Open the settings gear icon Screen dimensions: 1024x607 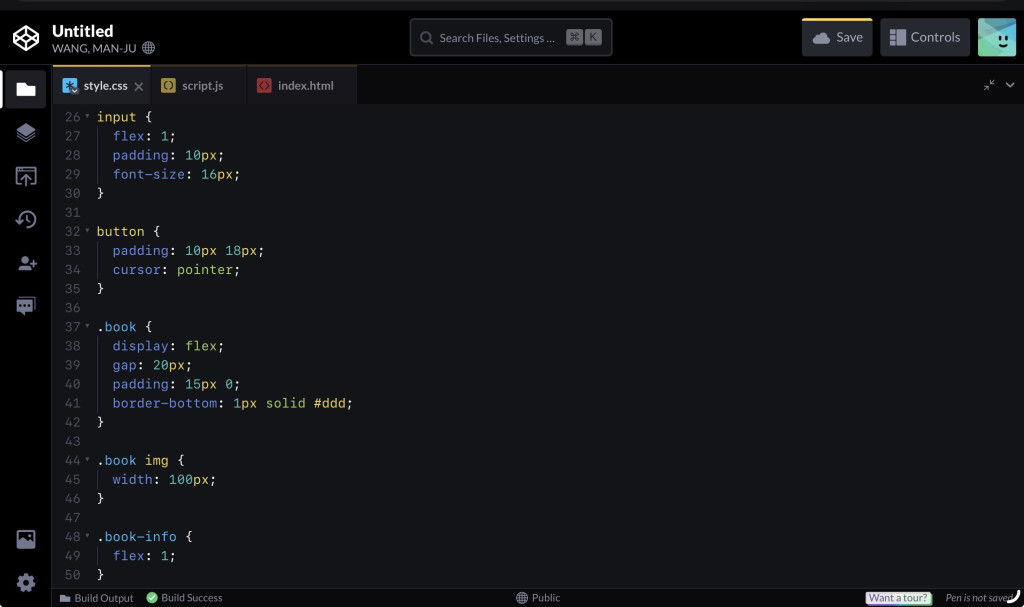click(25, 582)
